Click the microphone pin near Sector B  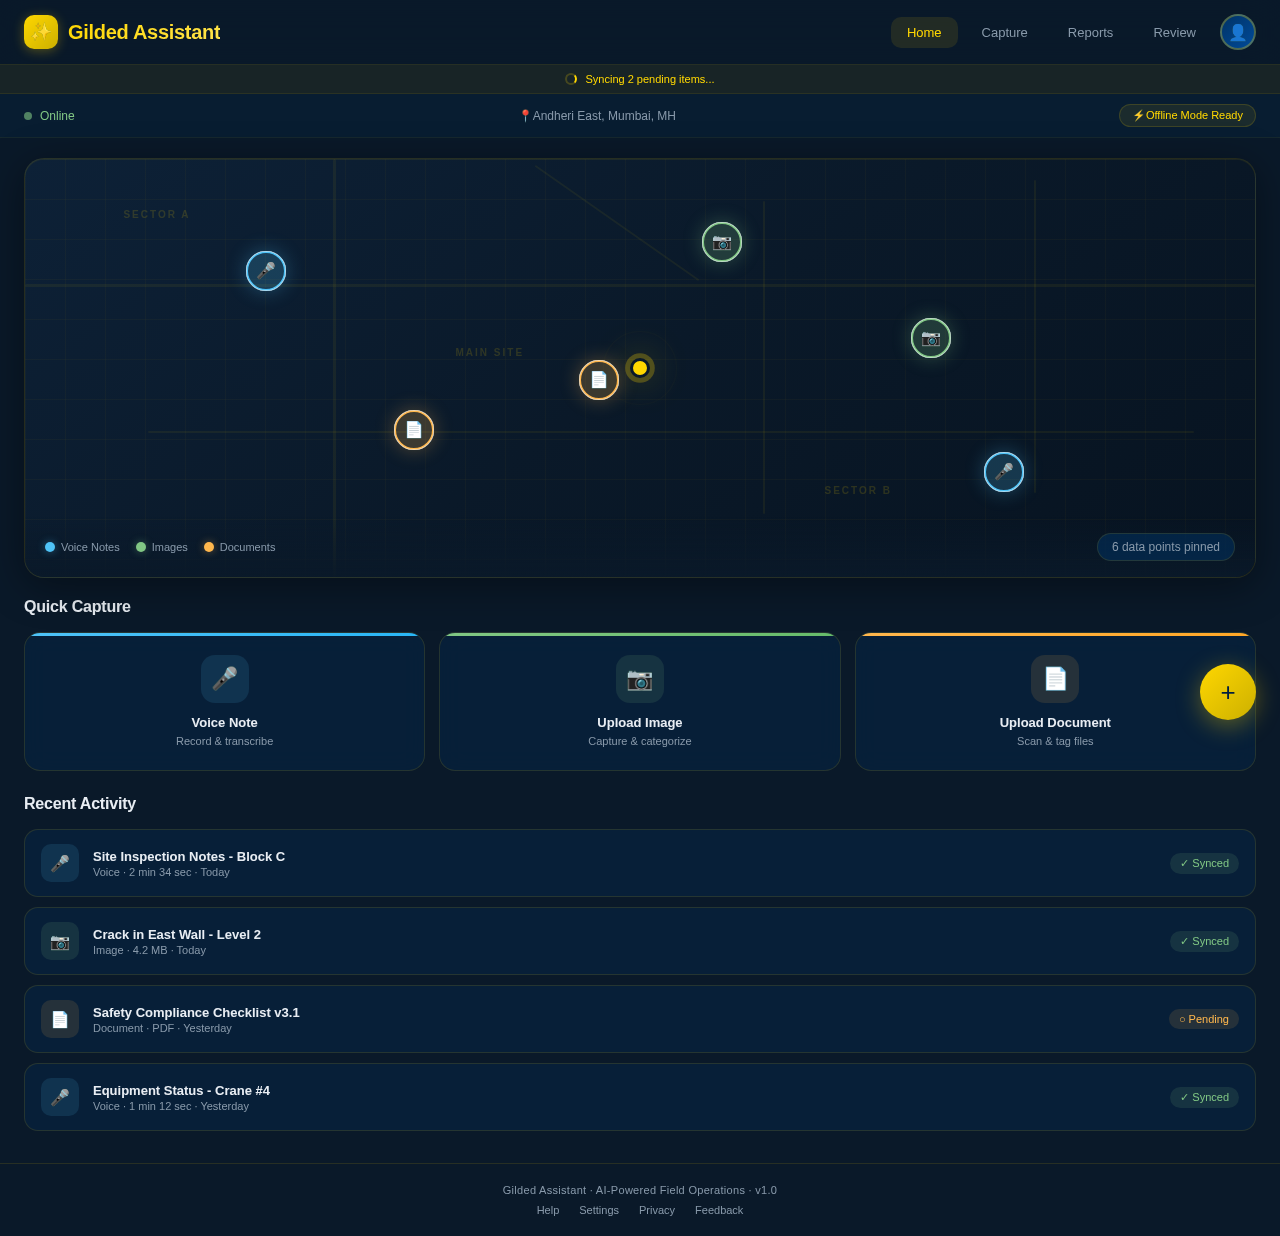pyautogui.click(x=1004, y=472)
